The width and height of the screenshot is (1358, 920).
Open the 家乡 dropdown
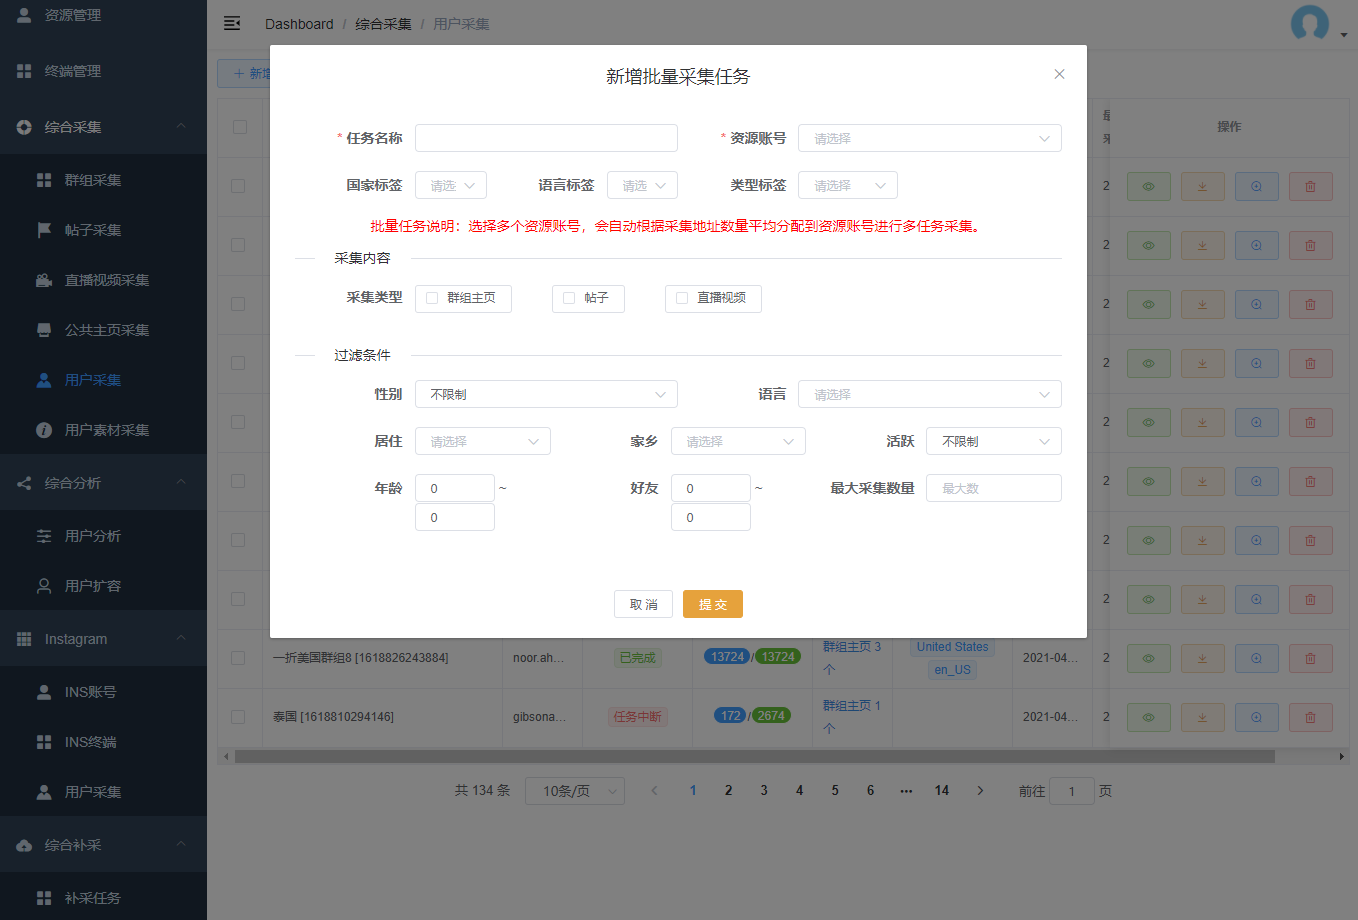738,441
